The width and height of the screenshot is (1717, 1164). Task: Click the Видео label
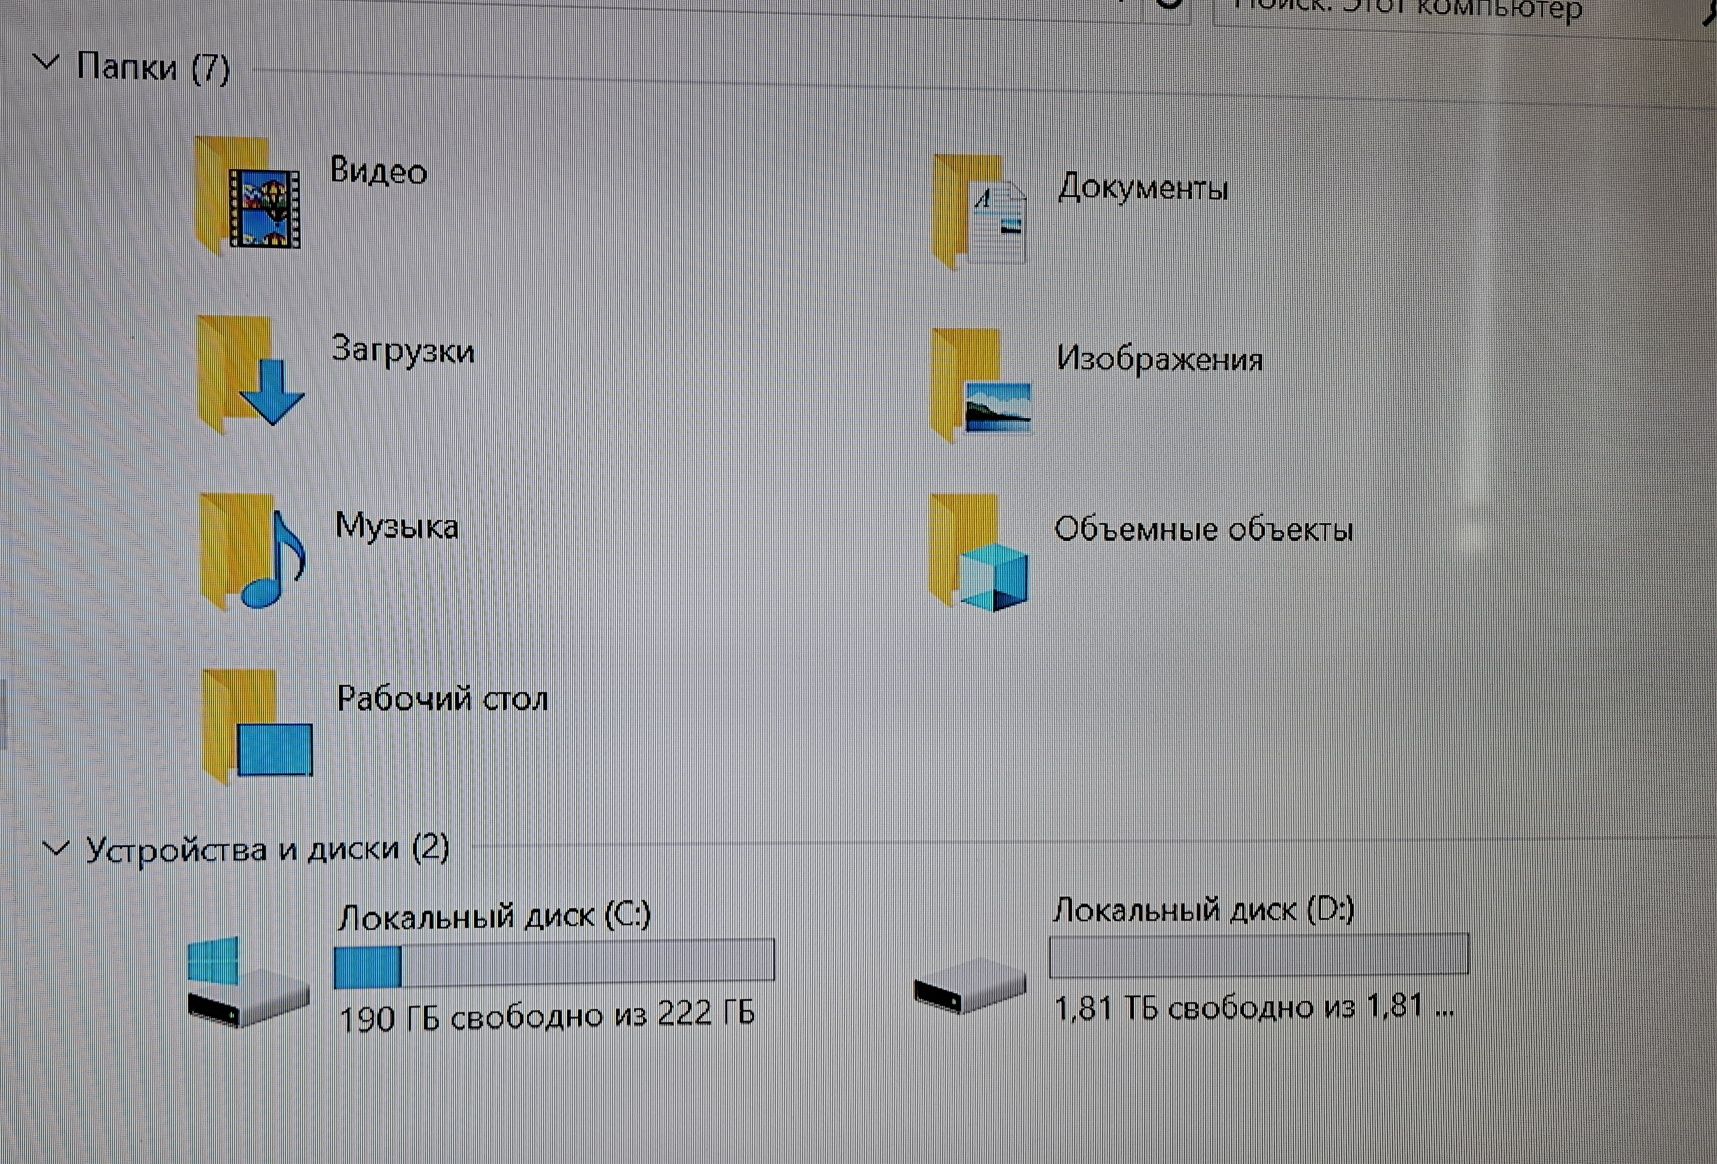coord(379,171)
